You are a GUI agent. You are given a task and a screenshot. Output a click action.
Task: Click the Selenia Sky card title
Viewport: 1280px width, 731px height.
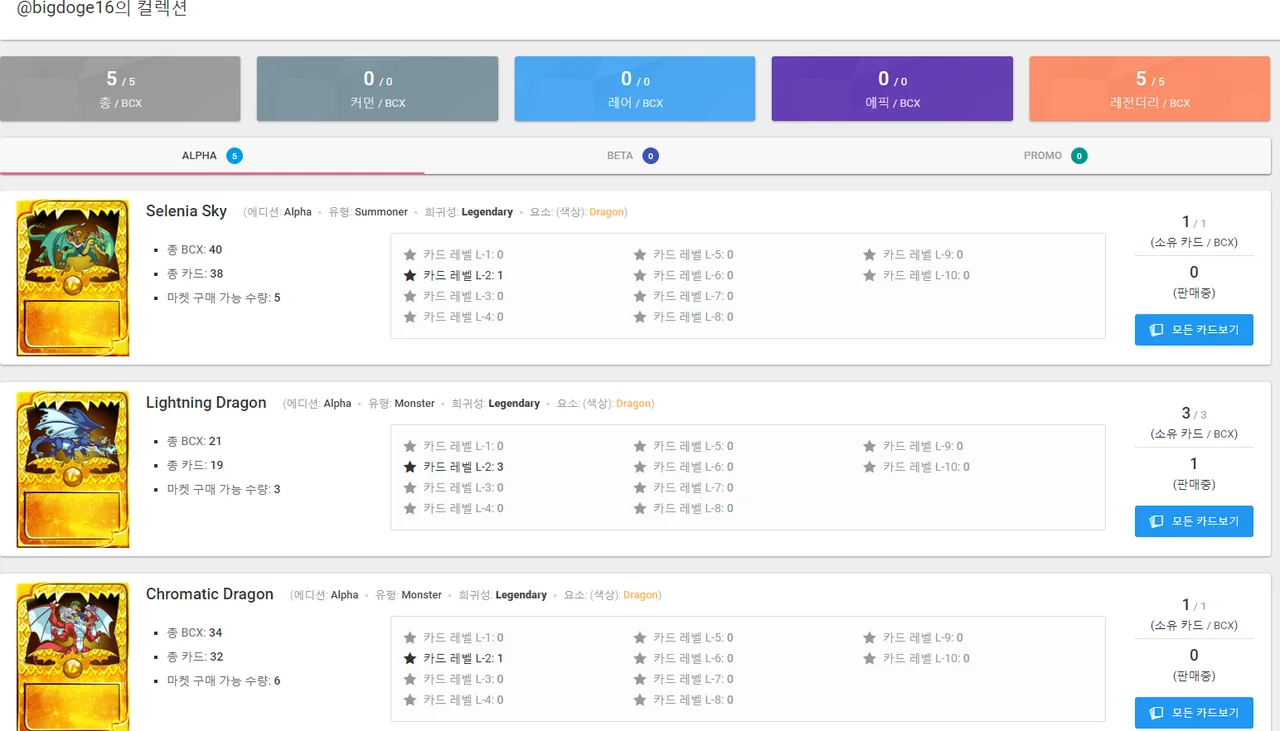pos(186,211)
